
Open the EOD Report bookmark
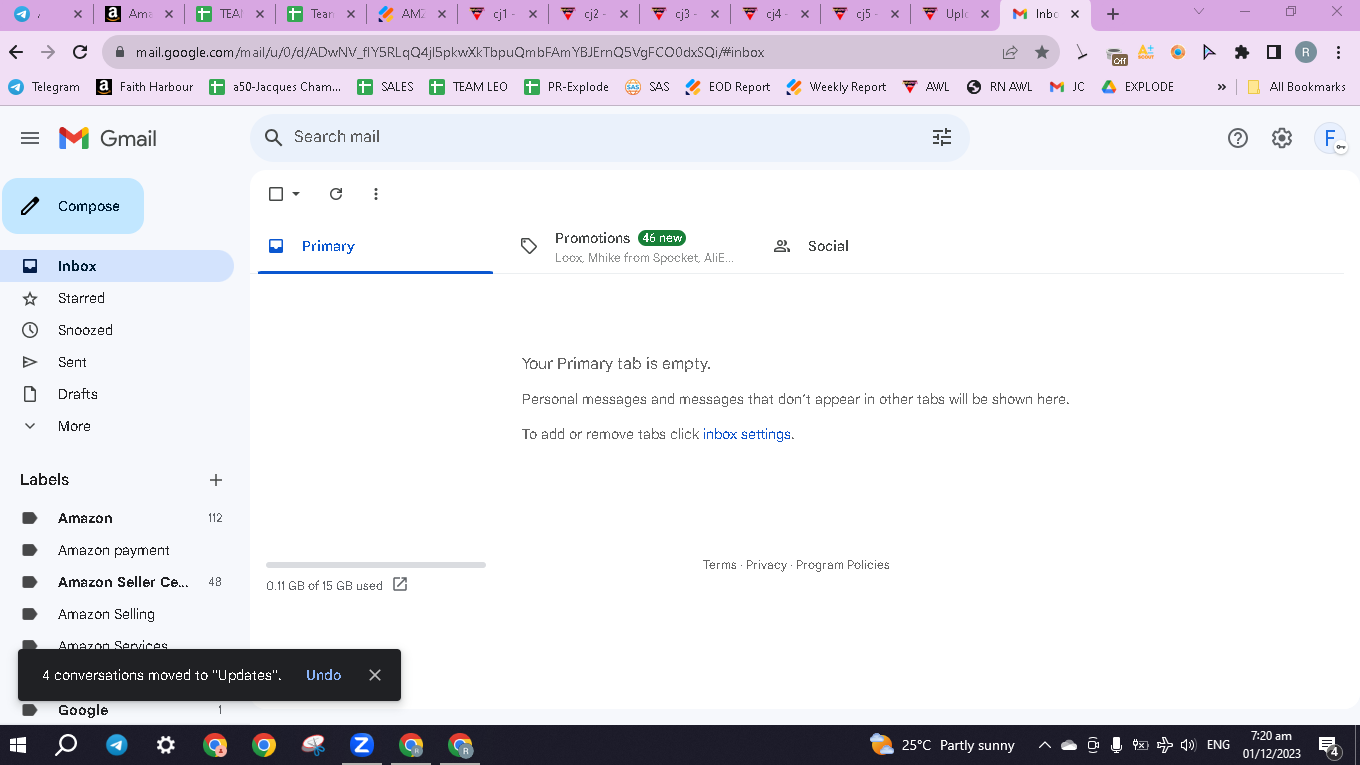pyautogui.click(x=728, y=87)
